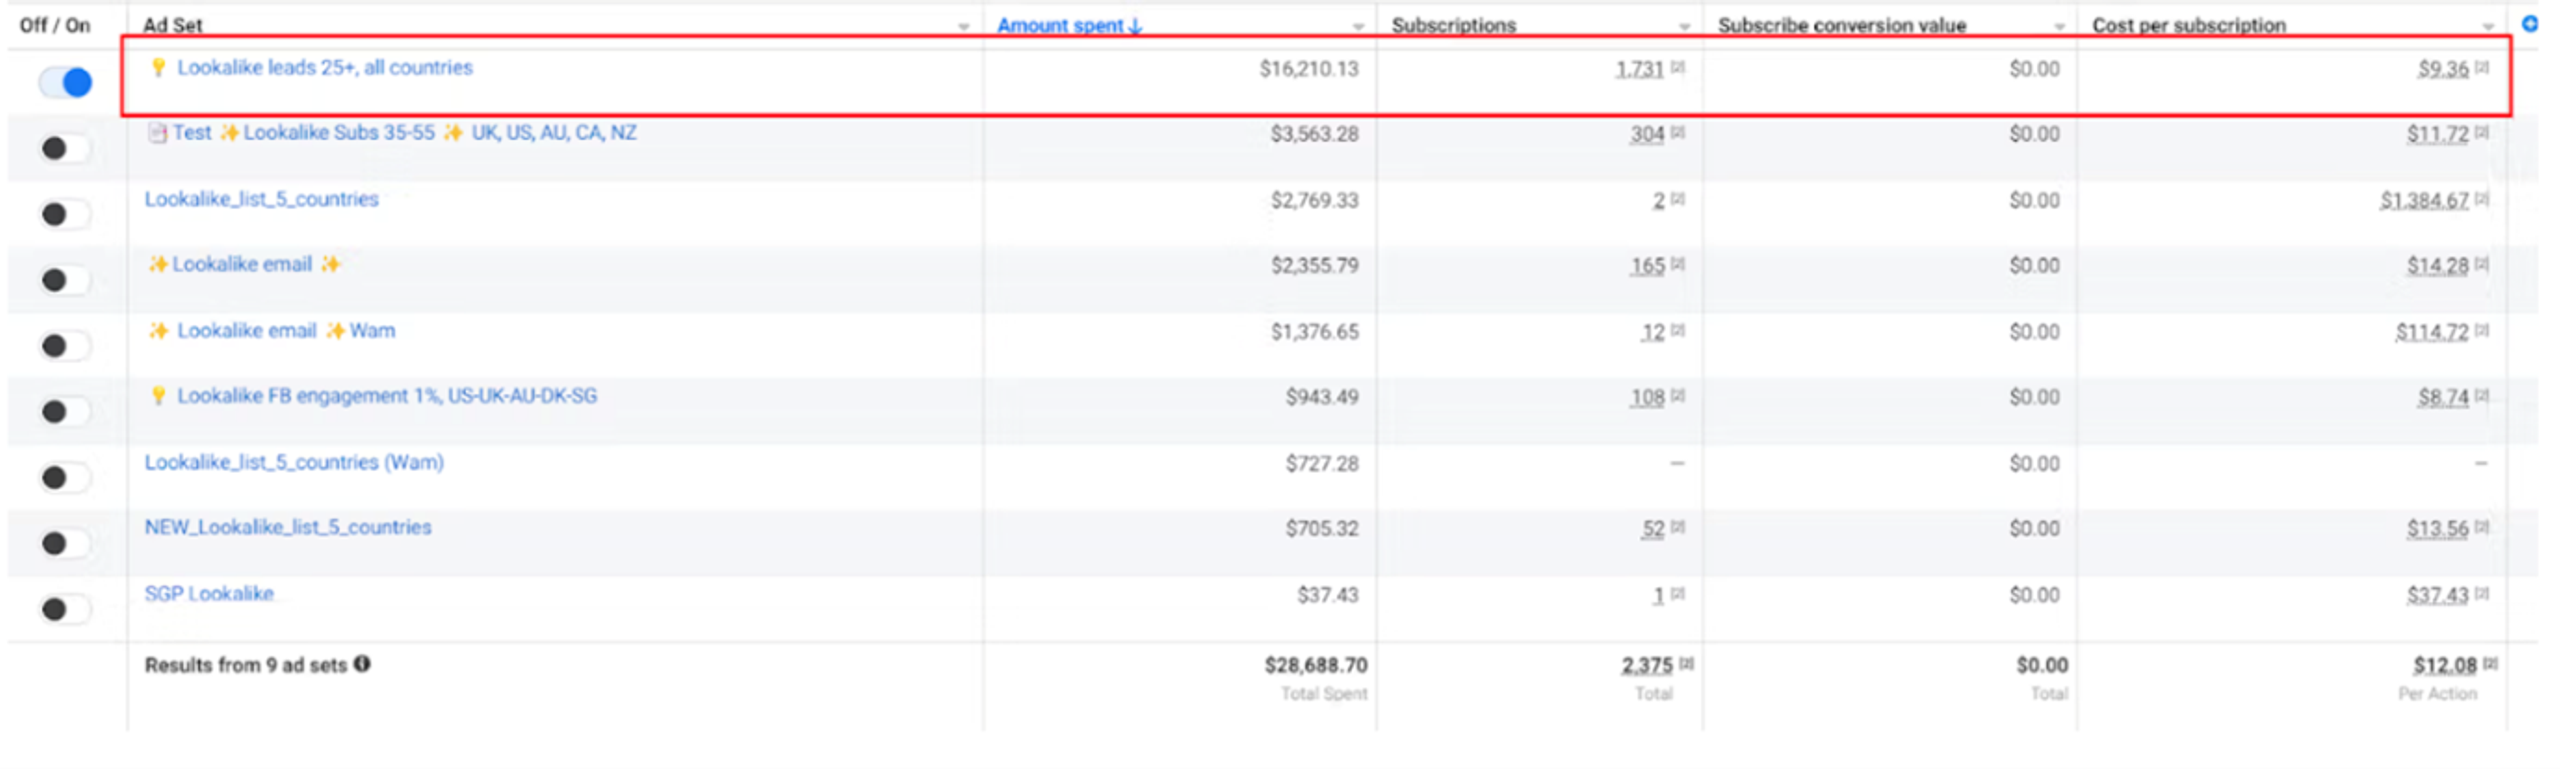2560x769 pixels.
Task: Click info icon next to Results from 9 ad sets
Action: click(x=362, y=663)
